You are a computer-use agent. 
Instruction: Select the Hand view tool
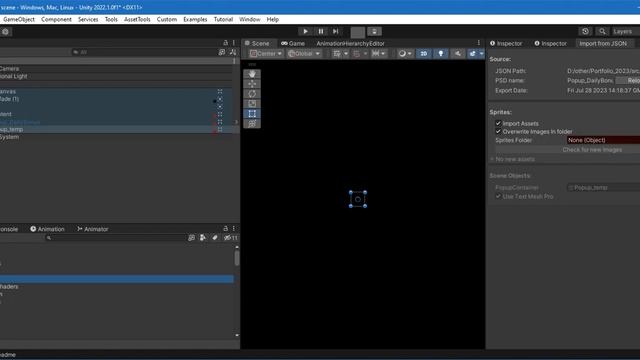(252, 74)
